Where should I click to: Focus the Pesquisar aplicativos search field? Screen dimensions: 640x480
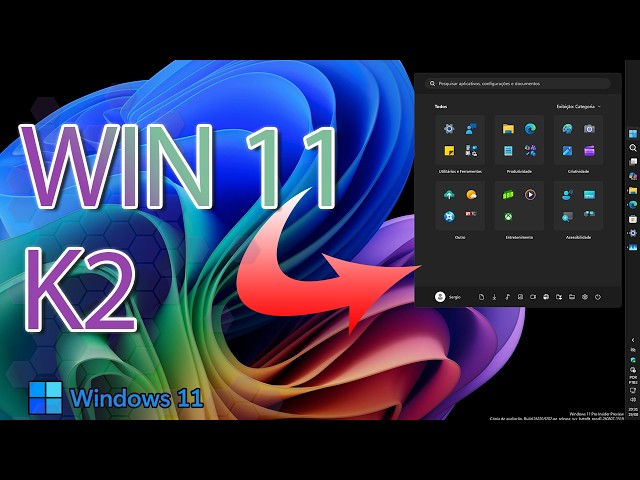(518, 83)
